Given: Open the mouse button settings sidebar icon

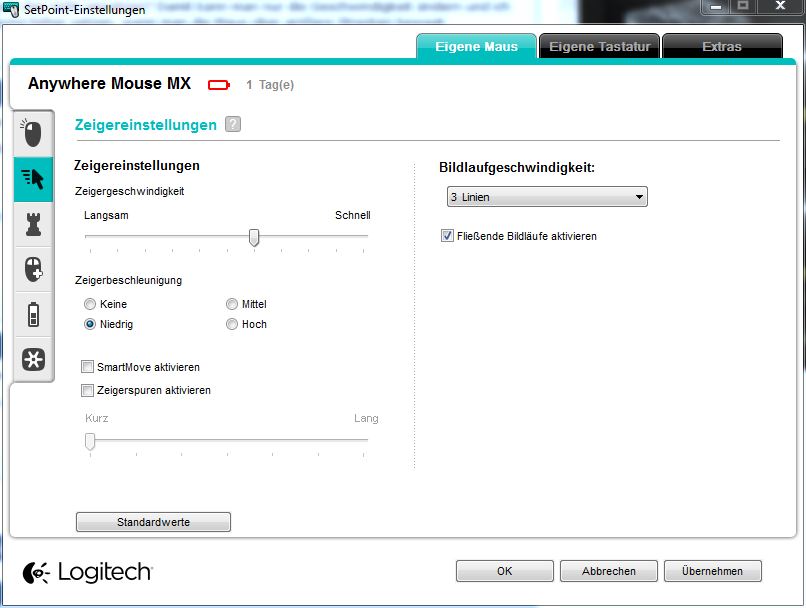Looking at the screenshot, I should pos(33,134).
